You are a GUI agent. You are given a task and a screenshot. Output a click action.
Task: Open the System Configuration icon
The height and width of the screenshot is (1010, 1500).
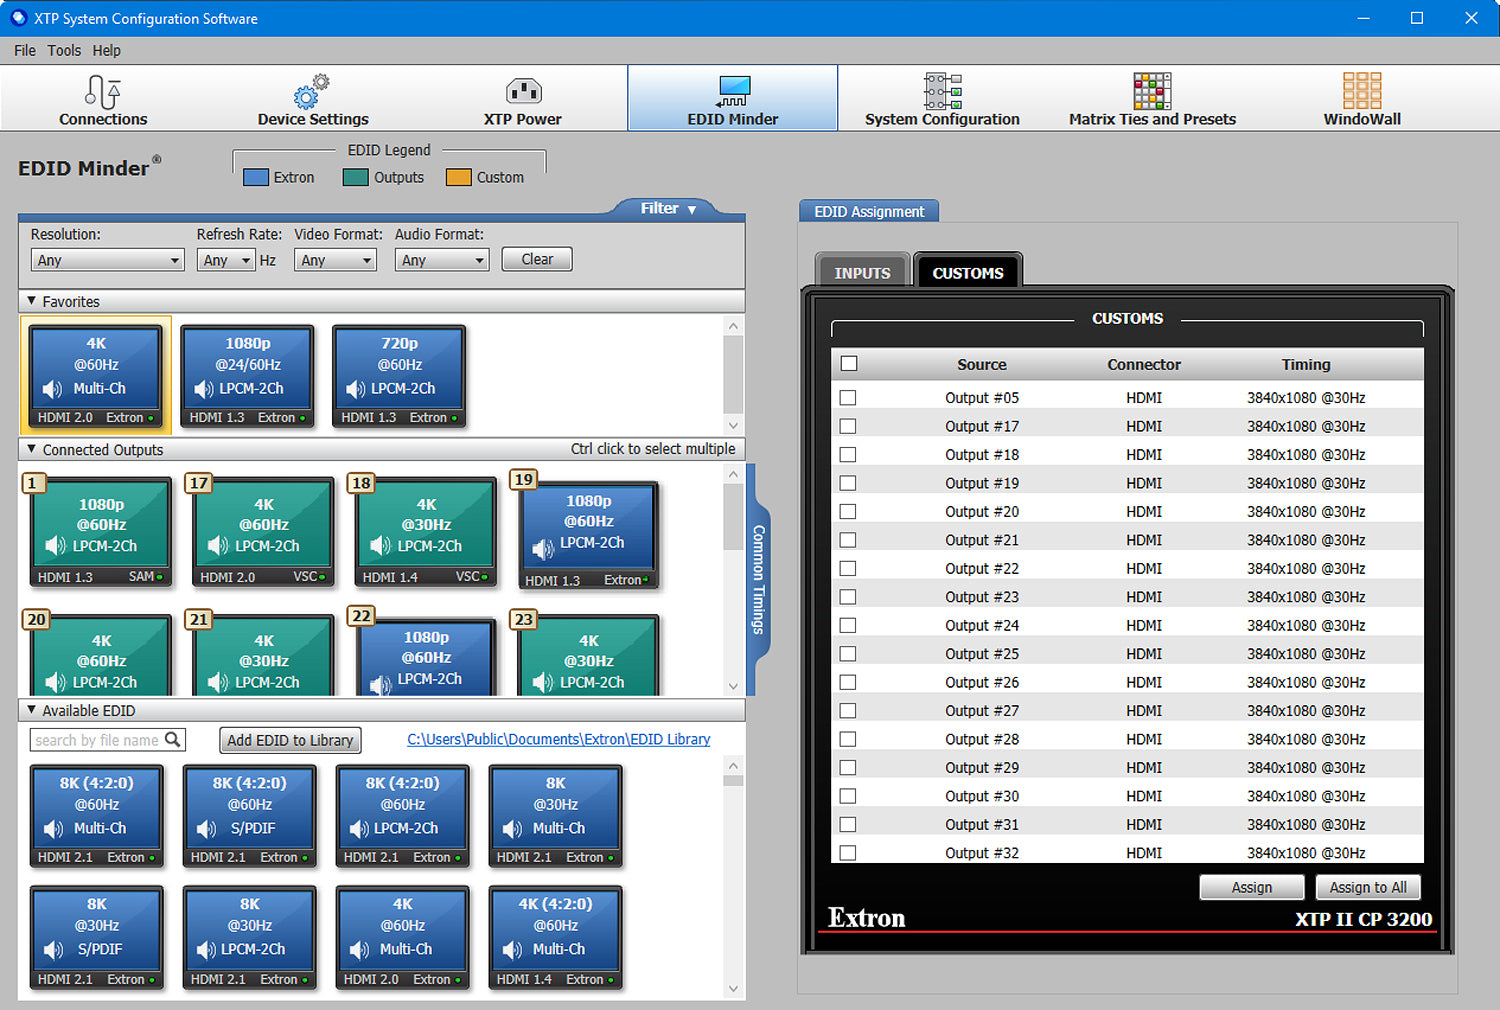point(942,92)
